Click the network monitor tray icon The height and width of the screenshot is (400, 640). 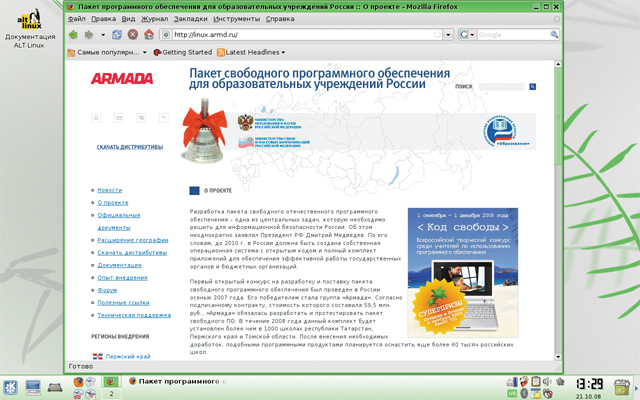[x=512, y=382]
